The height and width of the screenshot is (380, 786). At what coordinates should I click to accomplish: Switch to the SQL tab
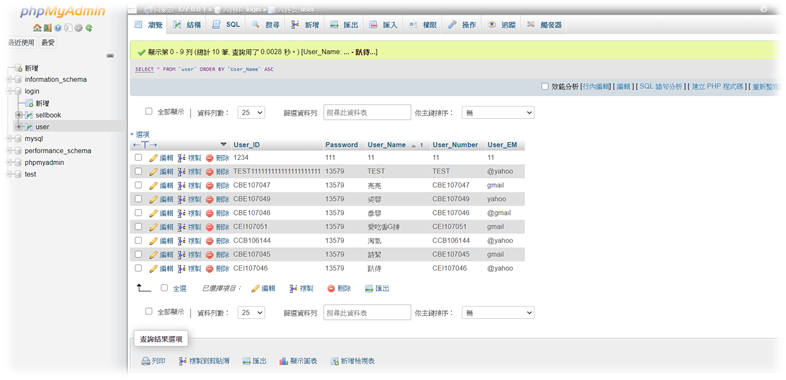click(x=226, y=25)
